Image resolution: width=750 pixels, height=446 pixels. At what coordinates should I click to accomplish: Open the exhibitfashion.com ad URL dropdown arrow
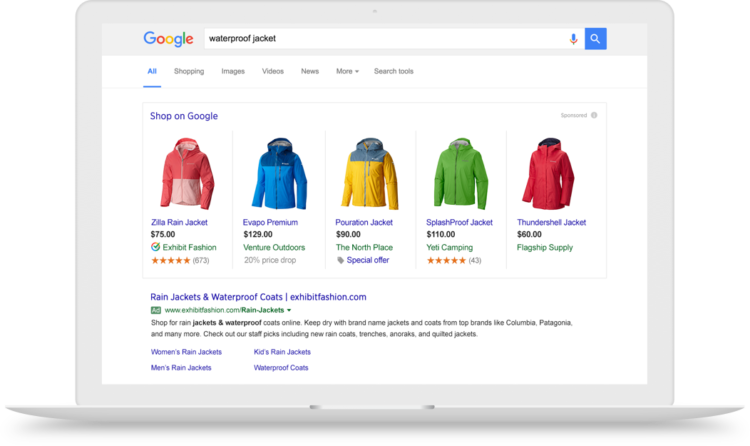point(289,310)
